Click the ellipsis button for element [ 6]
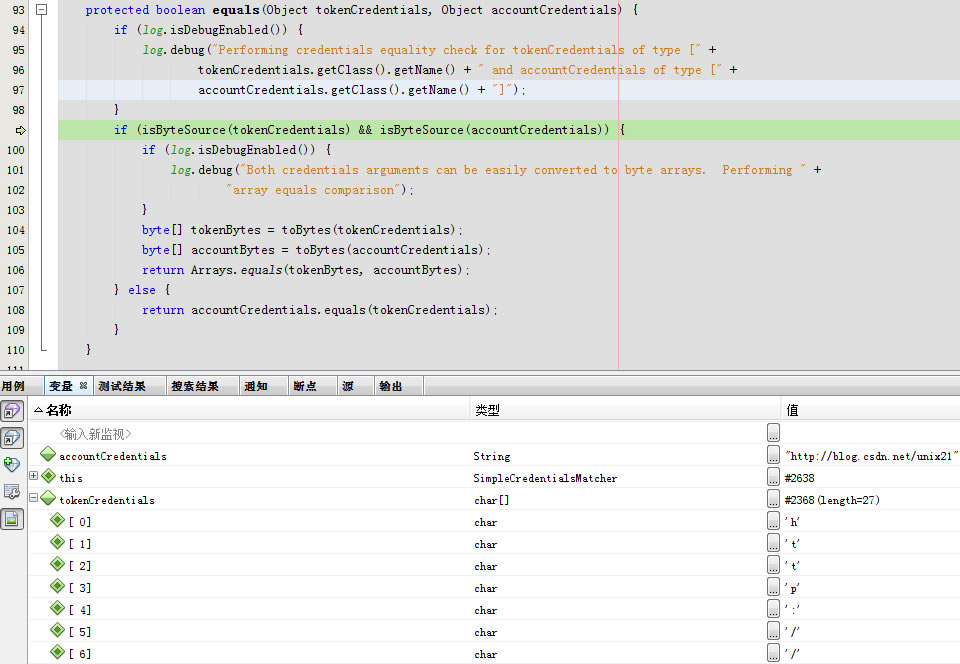This screenshot has width=960, height=664. pos(773,652)
